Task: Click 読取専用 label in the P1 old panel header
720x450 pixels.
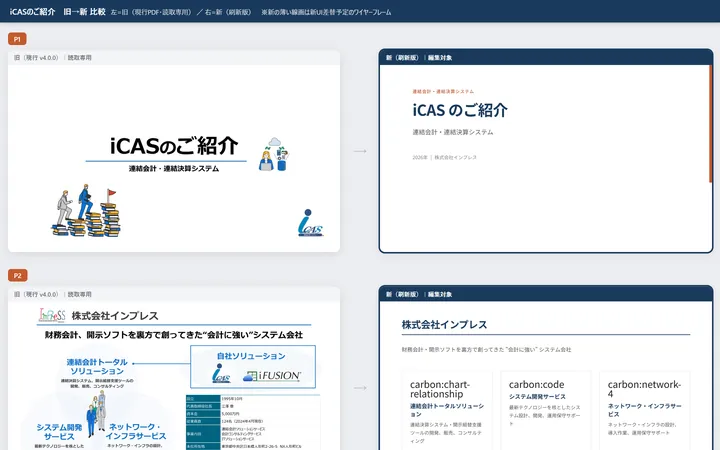Action: pos(79,57)
